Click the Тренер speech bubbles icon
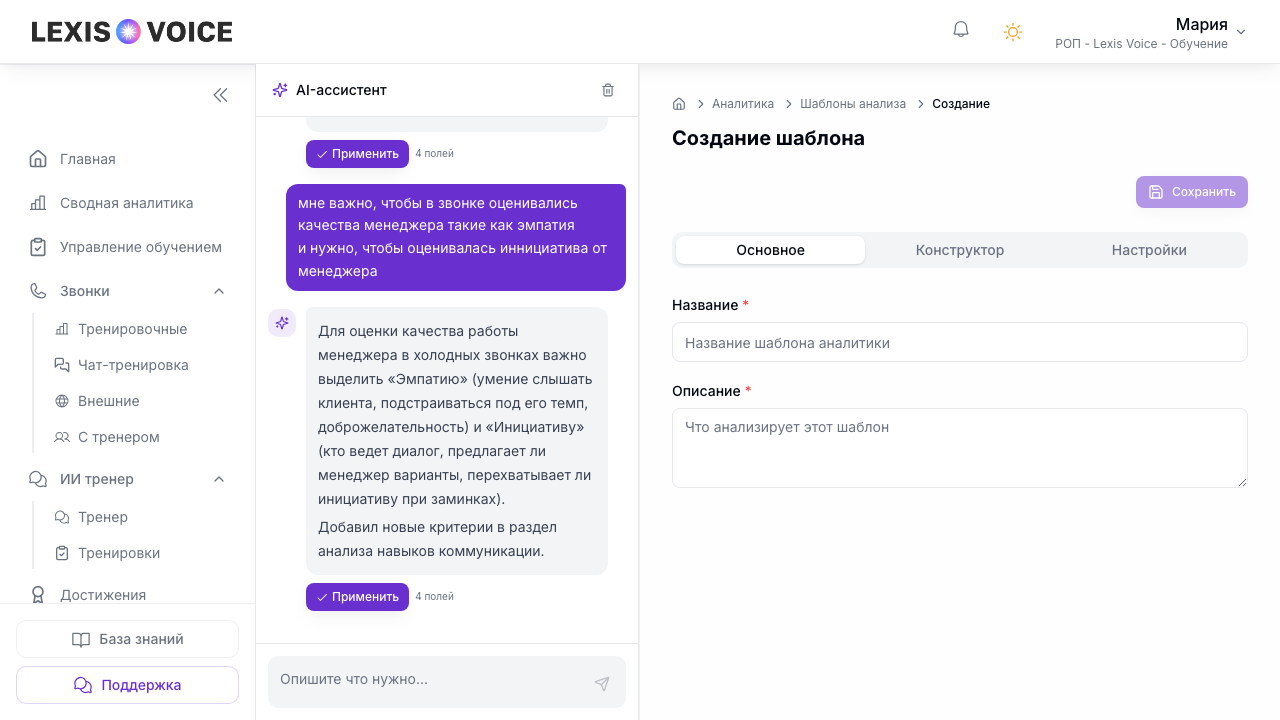Viewport: 1280px width, 720px height. (62, 517)
